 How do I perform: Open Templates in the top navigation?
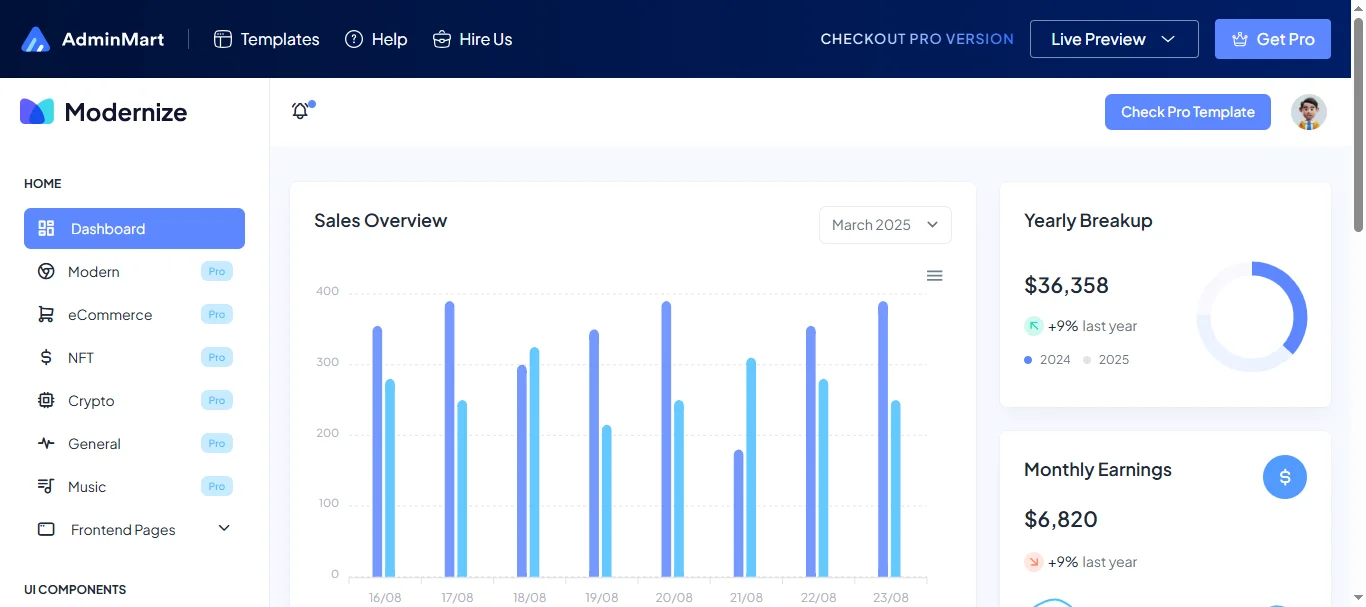[267, 40]
